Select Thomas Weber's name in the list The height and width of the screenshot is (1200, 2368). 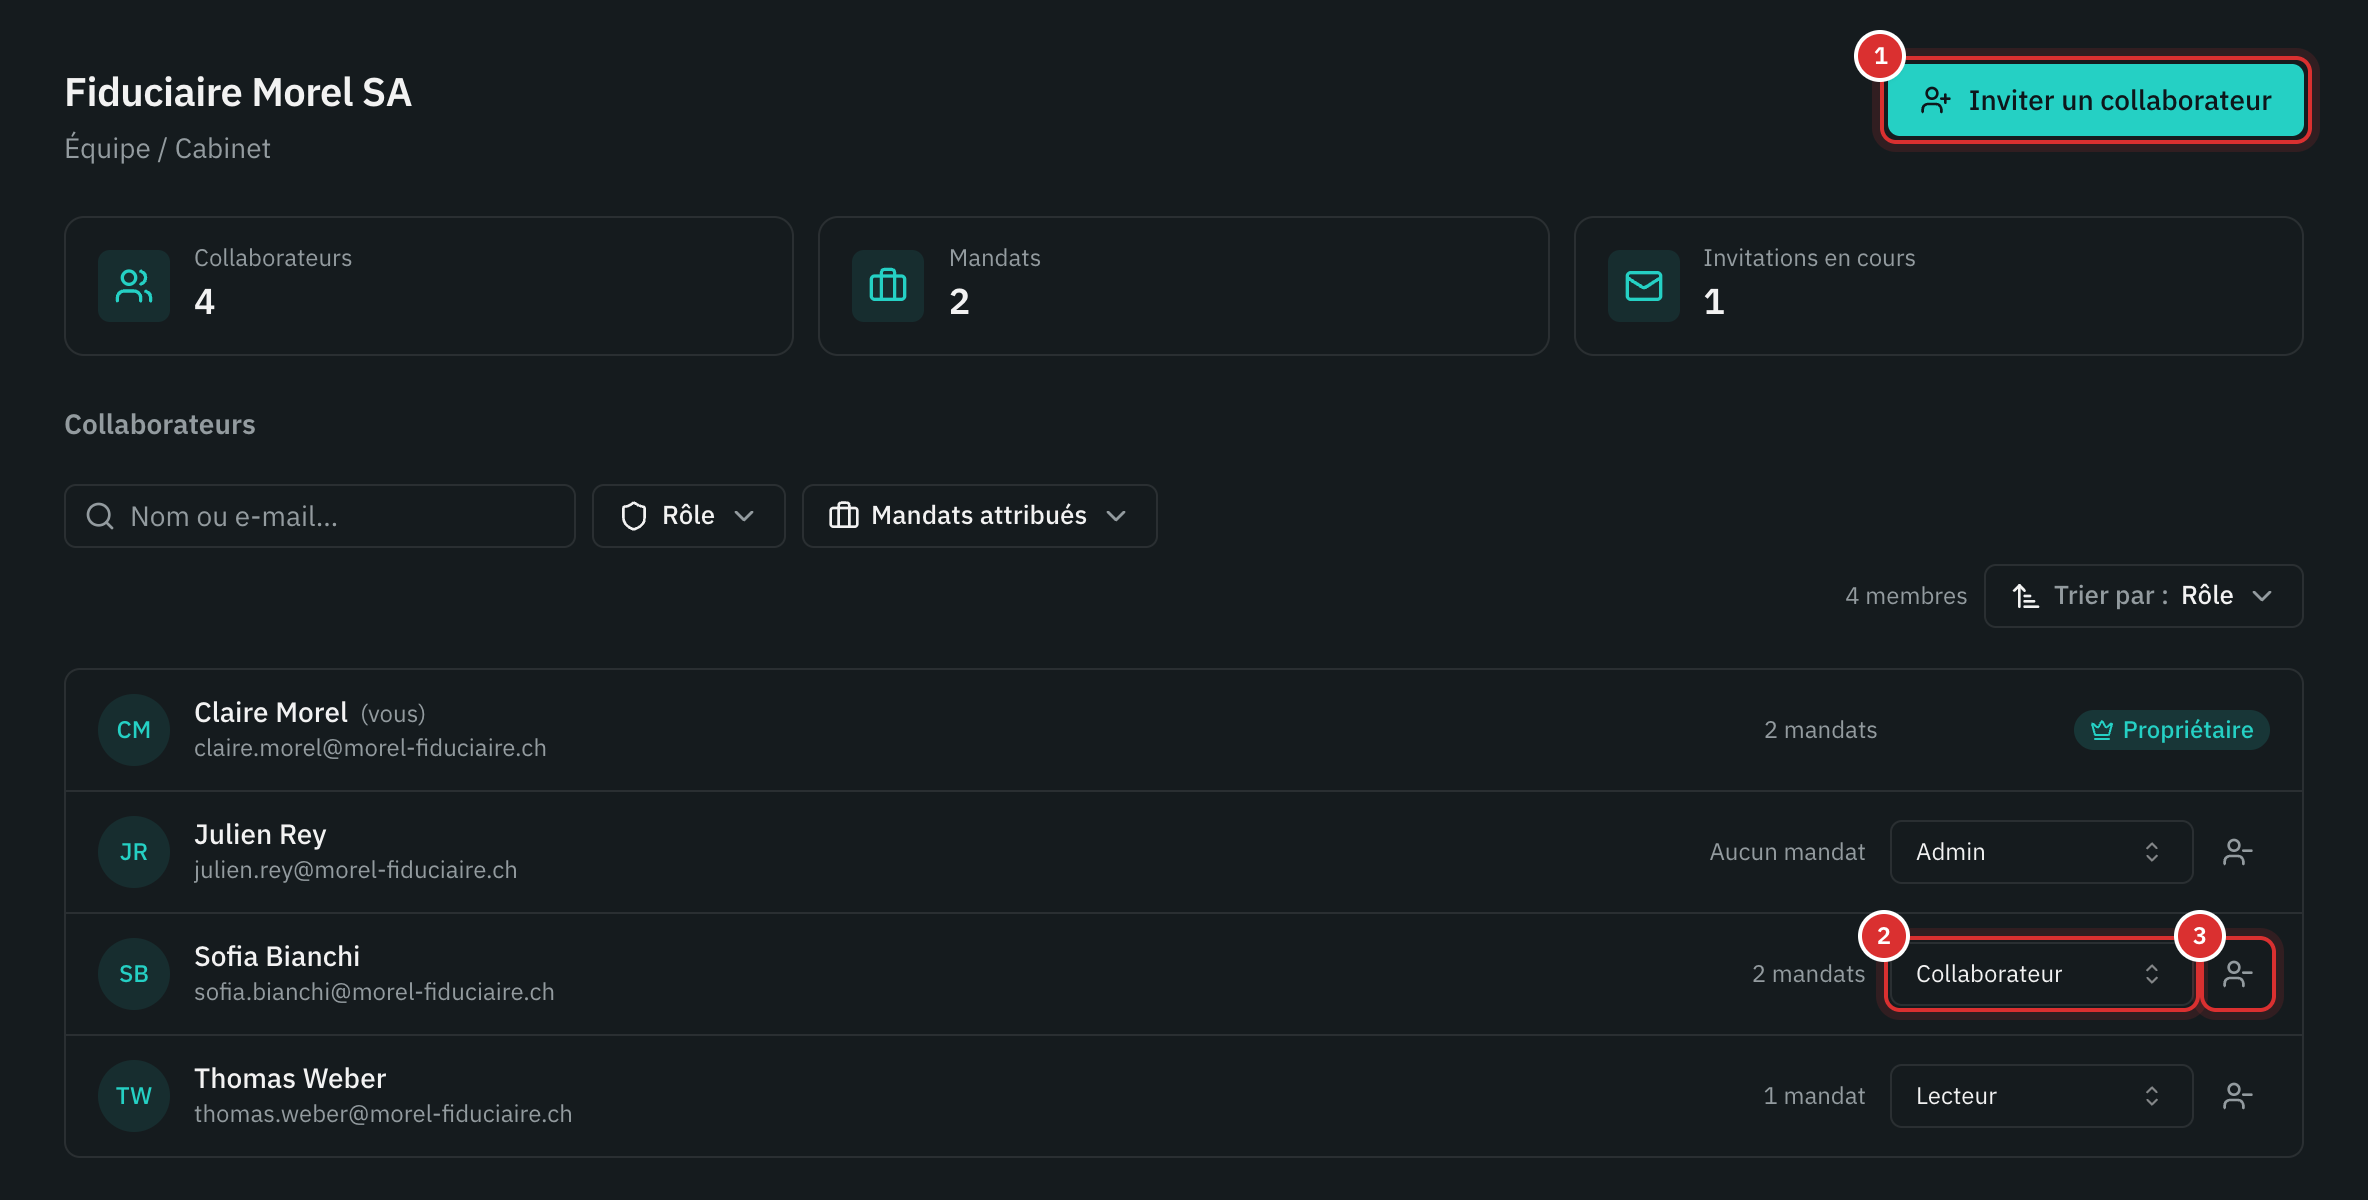pyautogui.click(x=290, y=1078)
